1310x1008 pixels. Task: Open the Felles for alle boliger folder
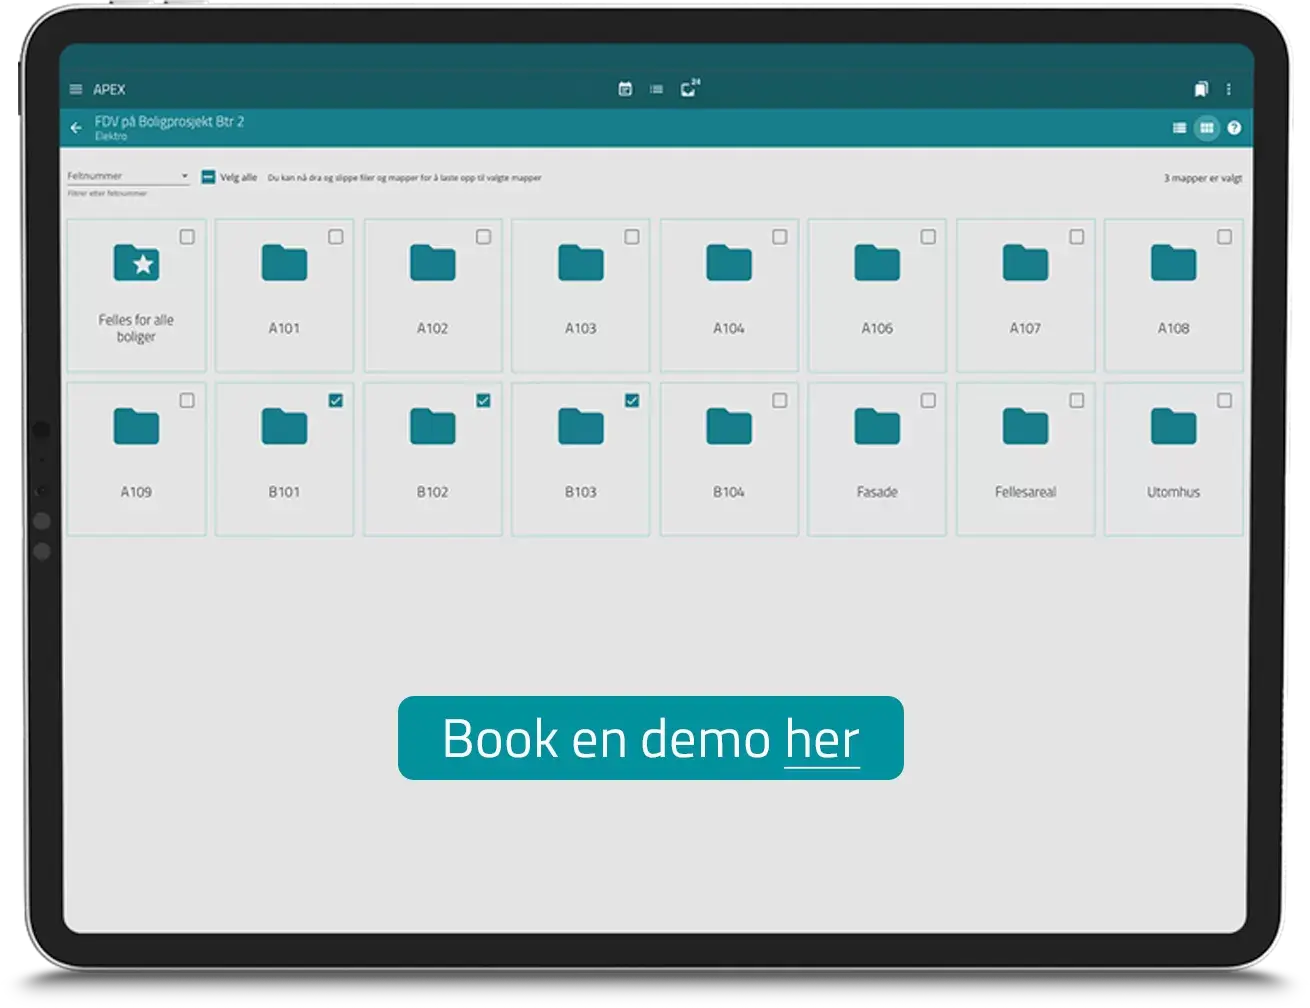coord(136,295)
